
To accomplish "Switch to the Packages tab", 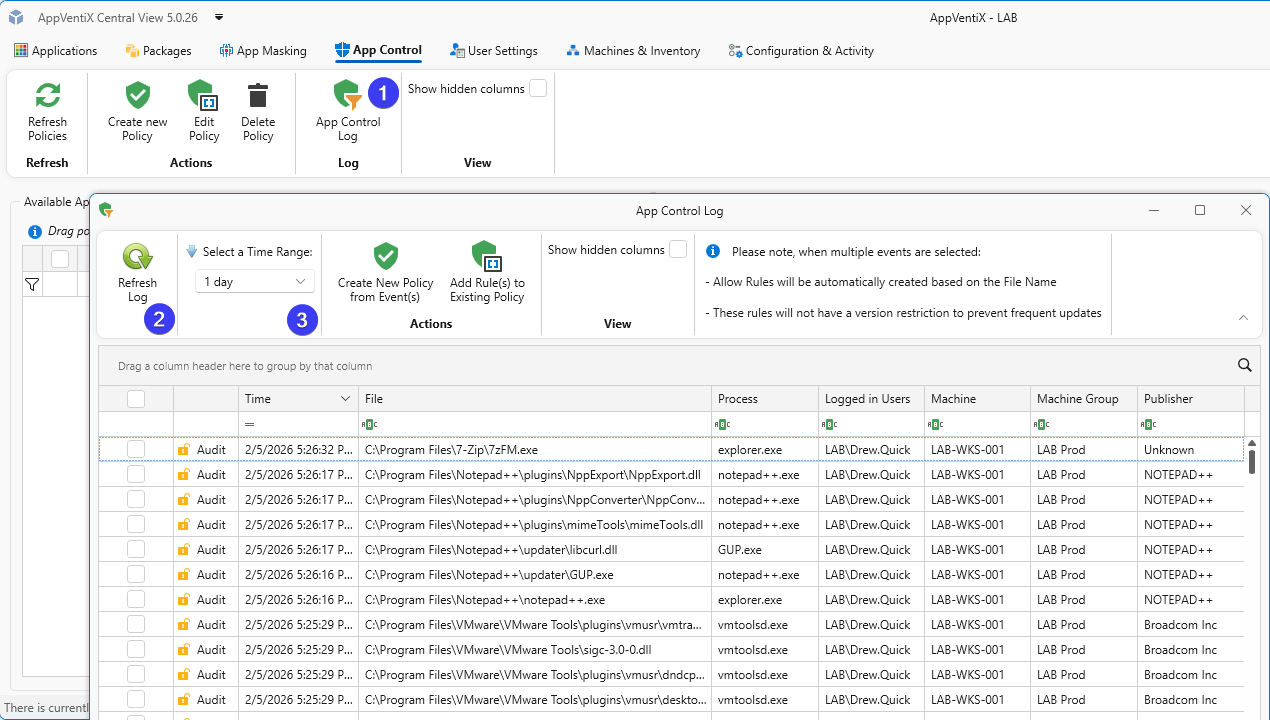I will (158, 51).
